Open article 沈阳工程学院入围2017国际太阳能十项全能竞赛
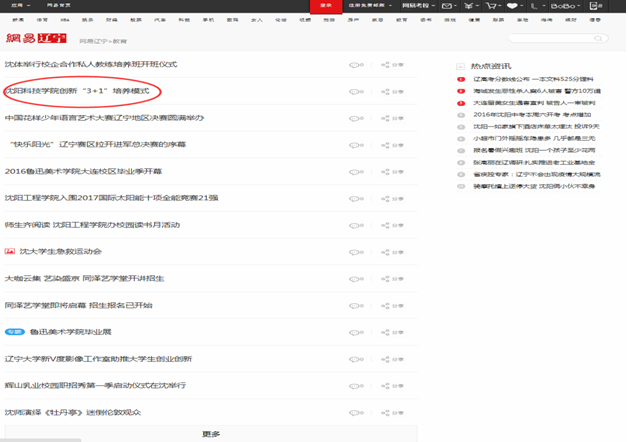Screen dimensions: 628x442 111,198
